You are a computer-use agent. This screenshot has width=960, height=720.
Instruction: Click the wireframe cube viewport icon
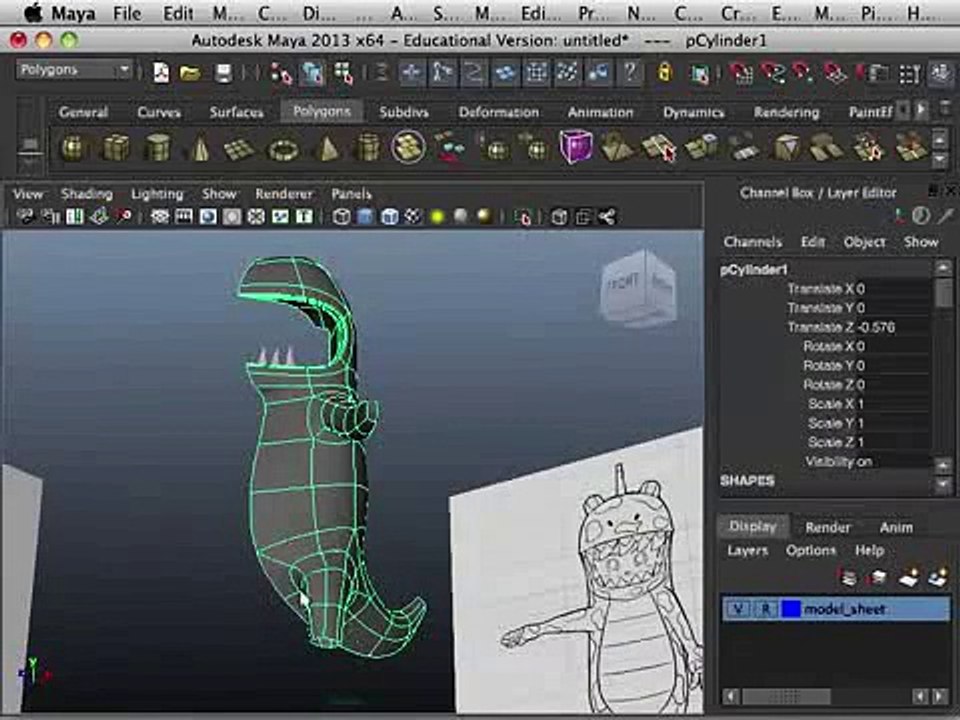coord(342,217)
